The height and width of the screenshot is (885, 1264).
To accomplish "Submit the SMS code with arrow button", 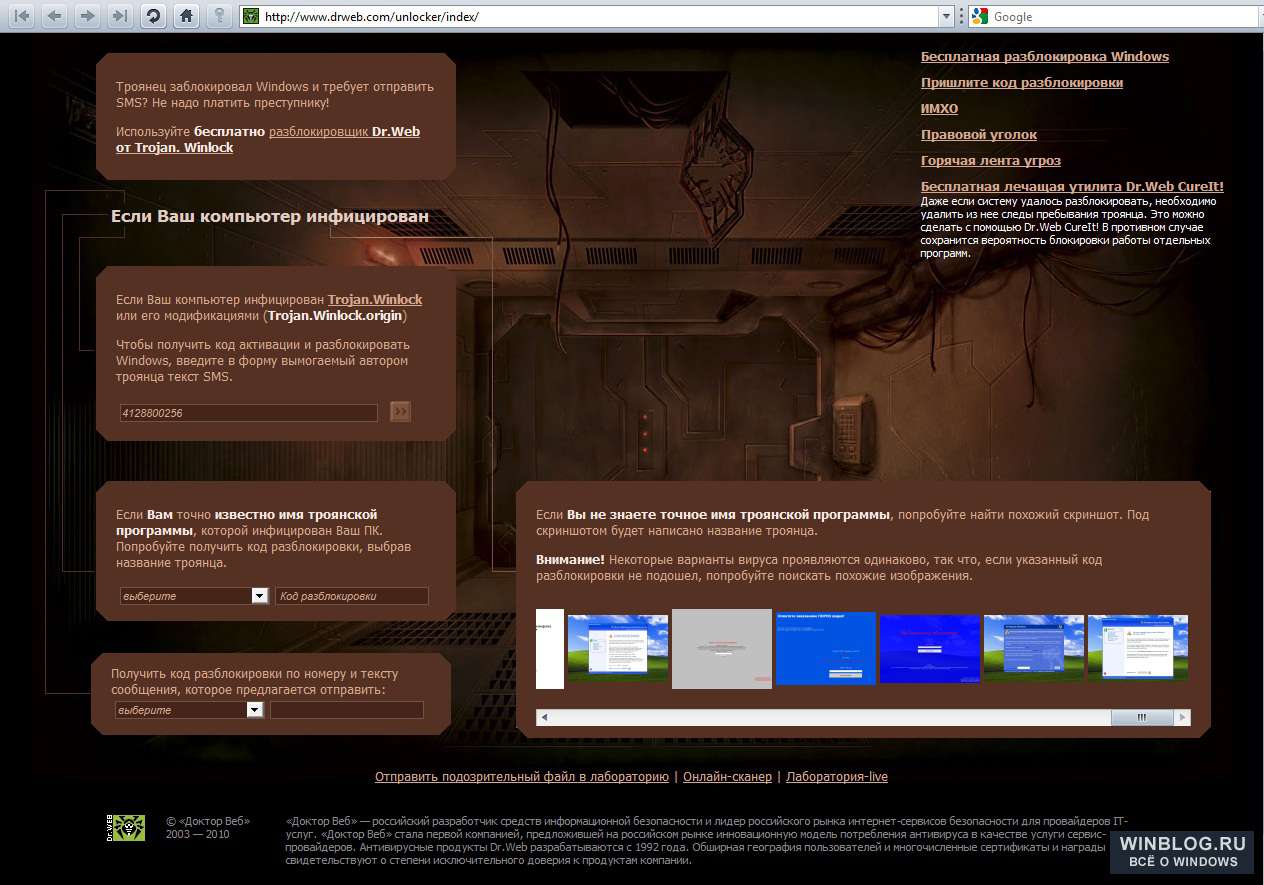I will 400,411.
